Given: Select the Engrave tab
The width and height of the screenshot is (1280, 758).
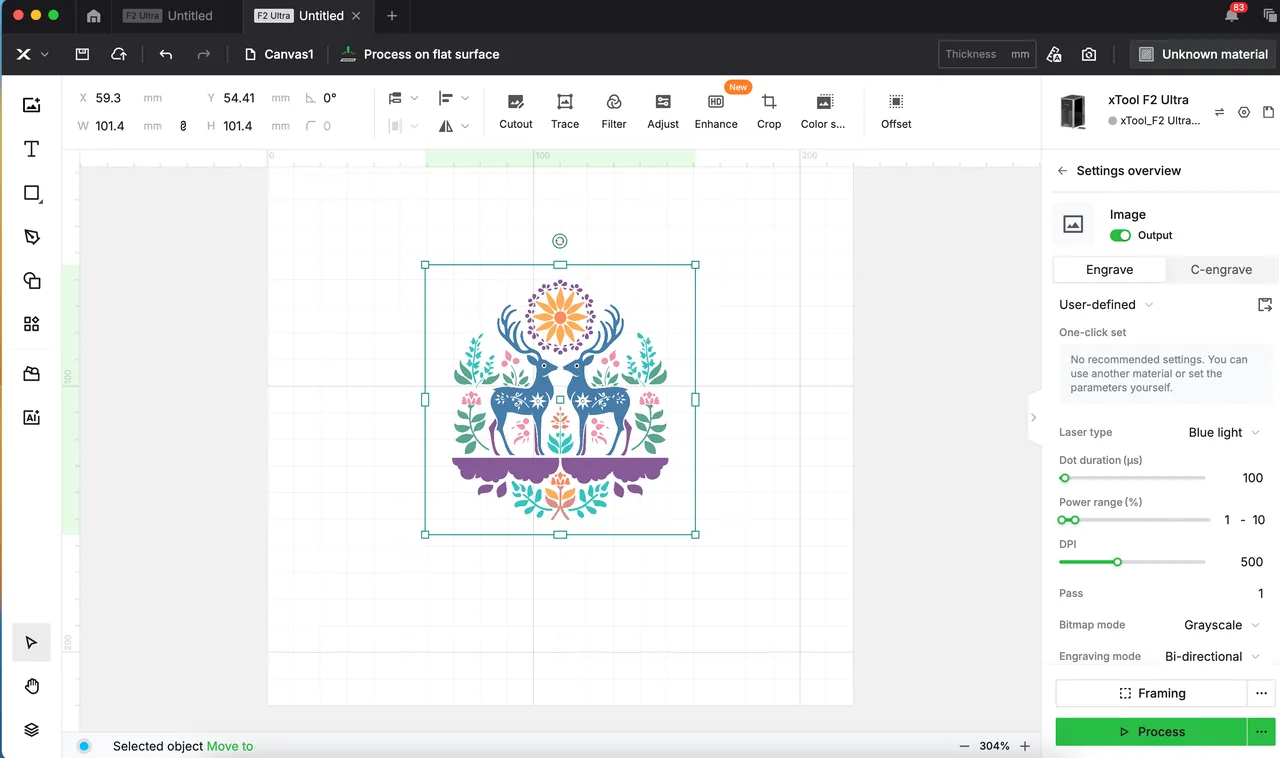Looking at the screenshot, I should tap(1109, 270).
